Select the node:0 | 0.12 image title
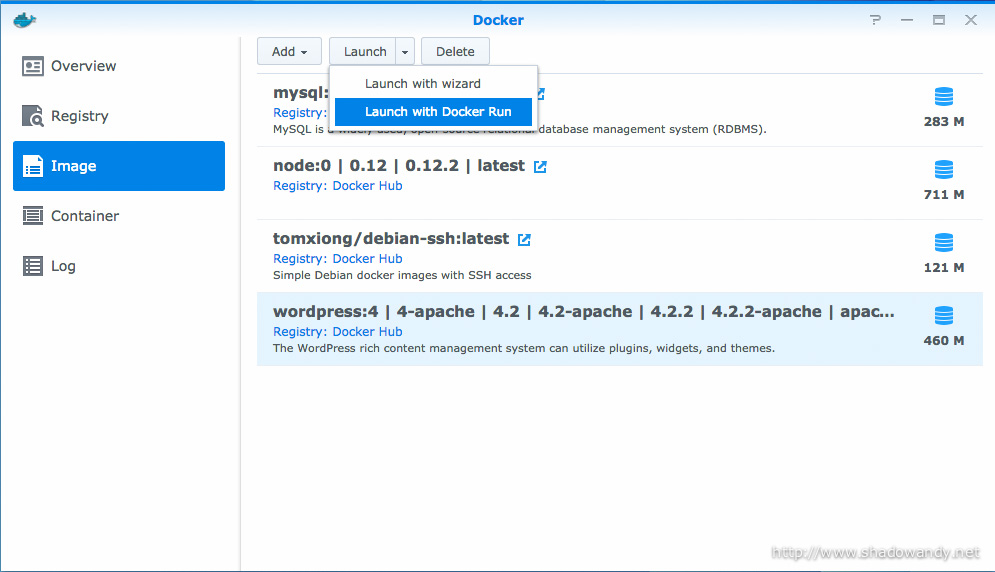 (x=399, y=166)
